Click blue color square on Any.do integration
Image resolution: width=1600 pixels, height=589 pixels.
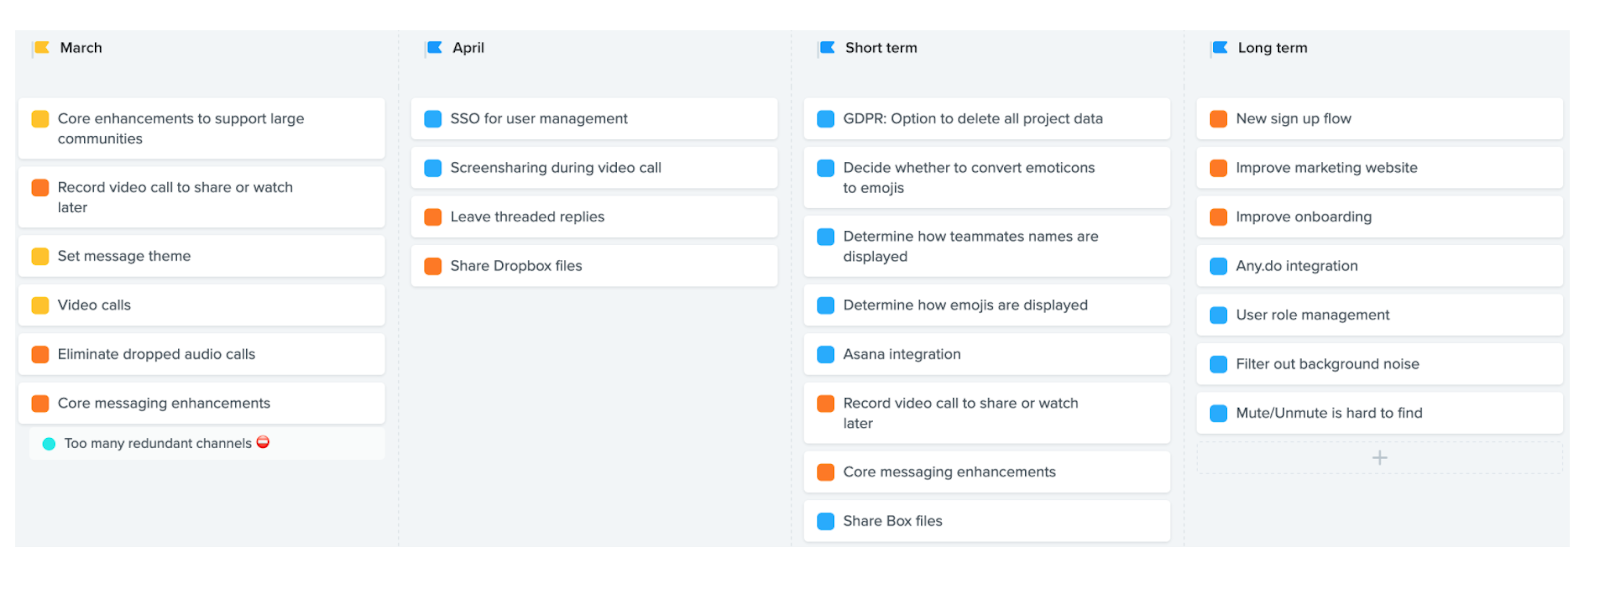click(x=1218, y=266)
